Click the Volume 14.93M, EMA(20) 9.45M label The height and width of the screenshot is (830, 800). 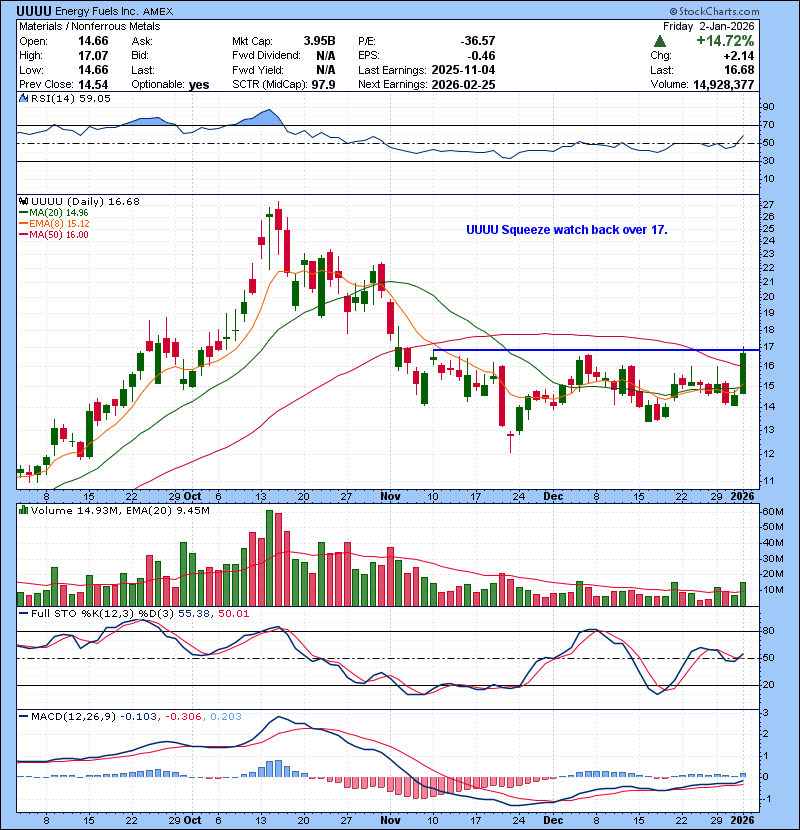120,510
